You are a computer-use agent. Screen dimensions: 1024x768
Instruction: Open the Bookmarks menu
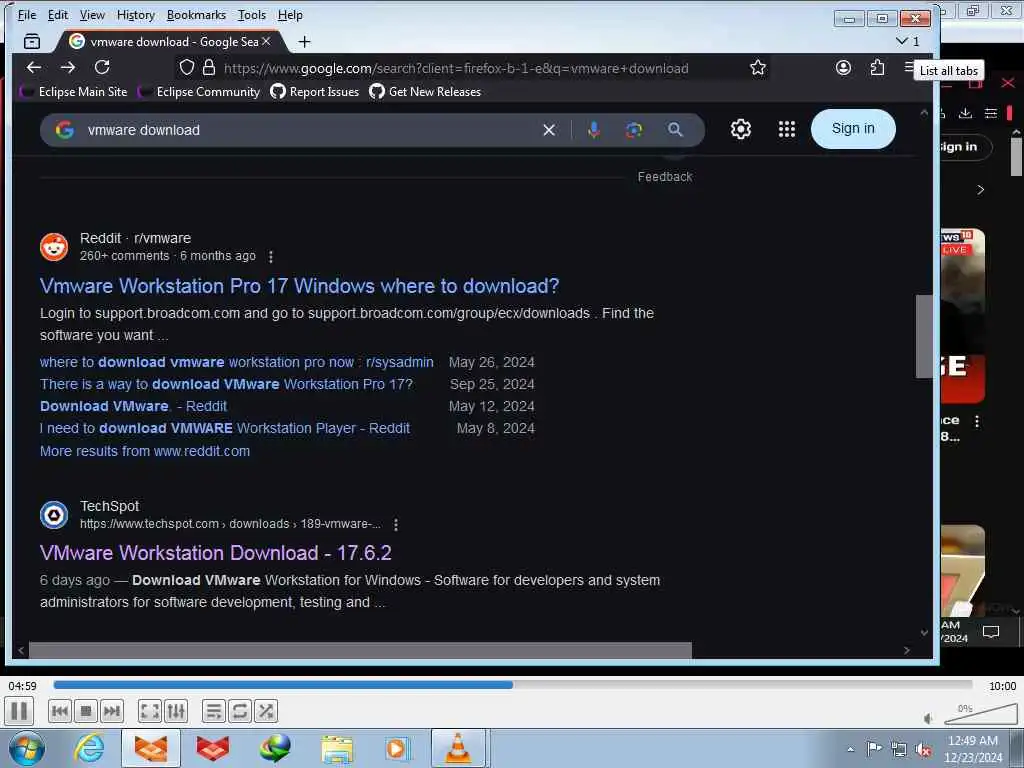(x=196, y=14)
